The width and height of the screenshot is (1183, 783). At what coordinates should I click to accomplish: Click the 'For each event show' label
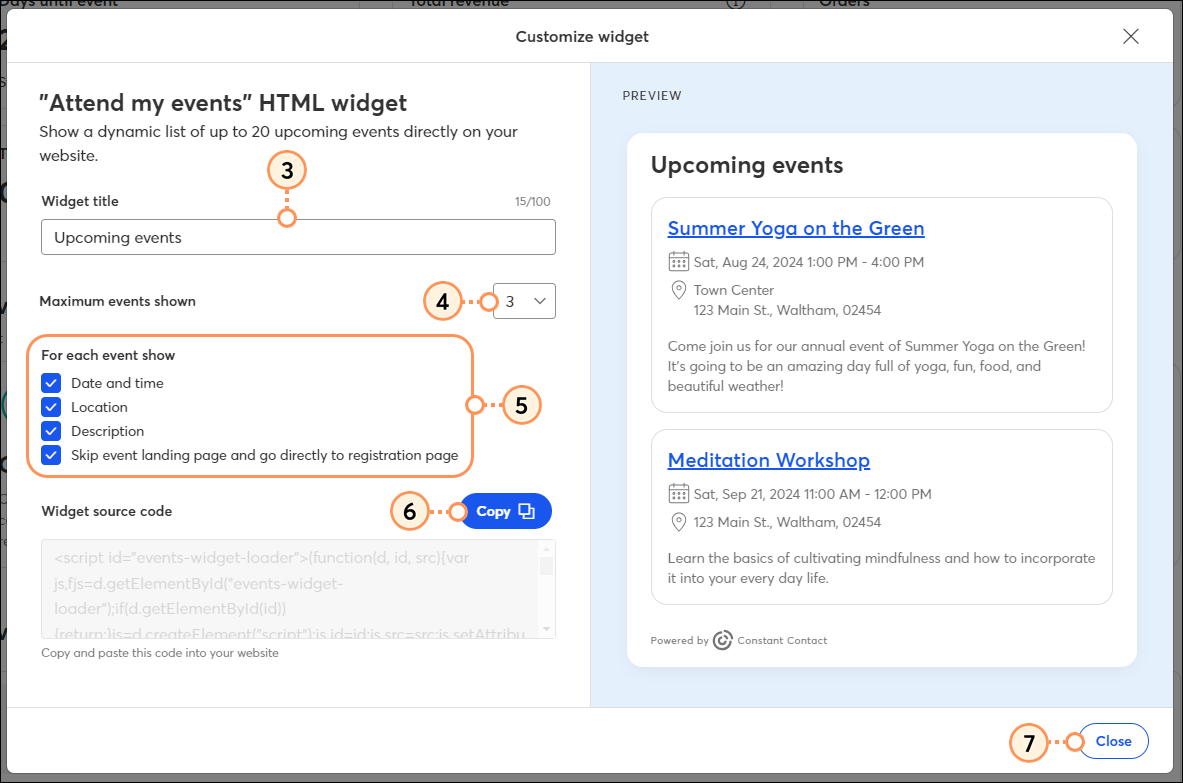[x=108, y=355]
